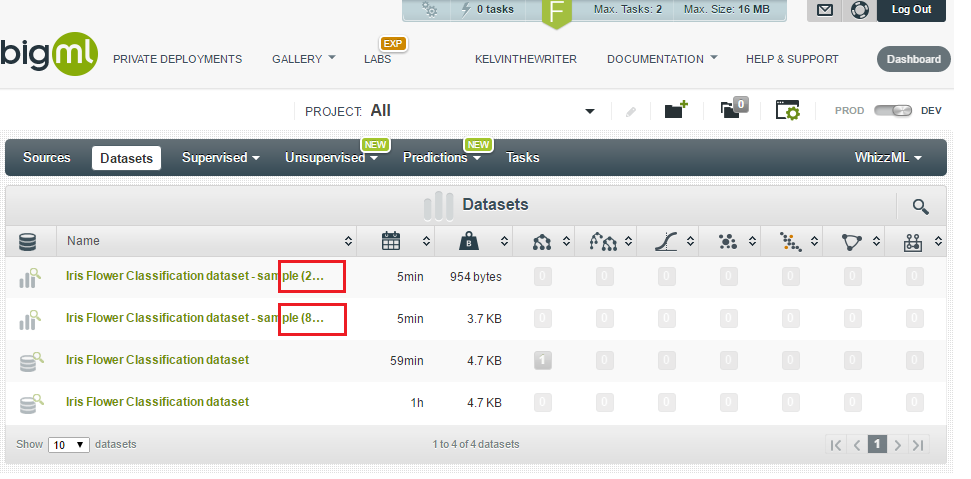Click the anomalies scatter column header icon

tap(790, 242)
